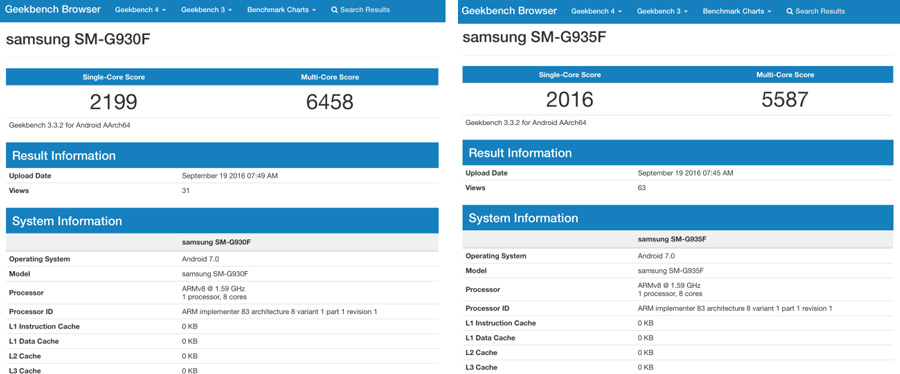Click L1 Instruction Cache label on SM-G930F page
The image size is (900, 374).
[44, 326]
